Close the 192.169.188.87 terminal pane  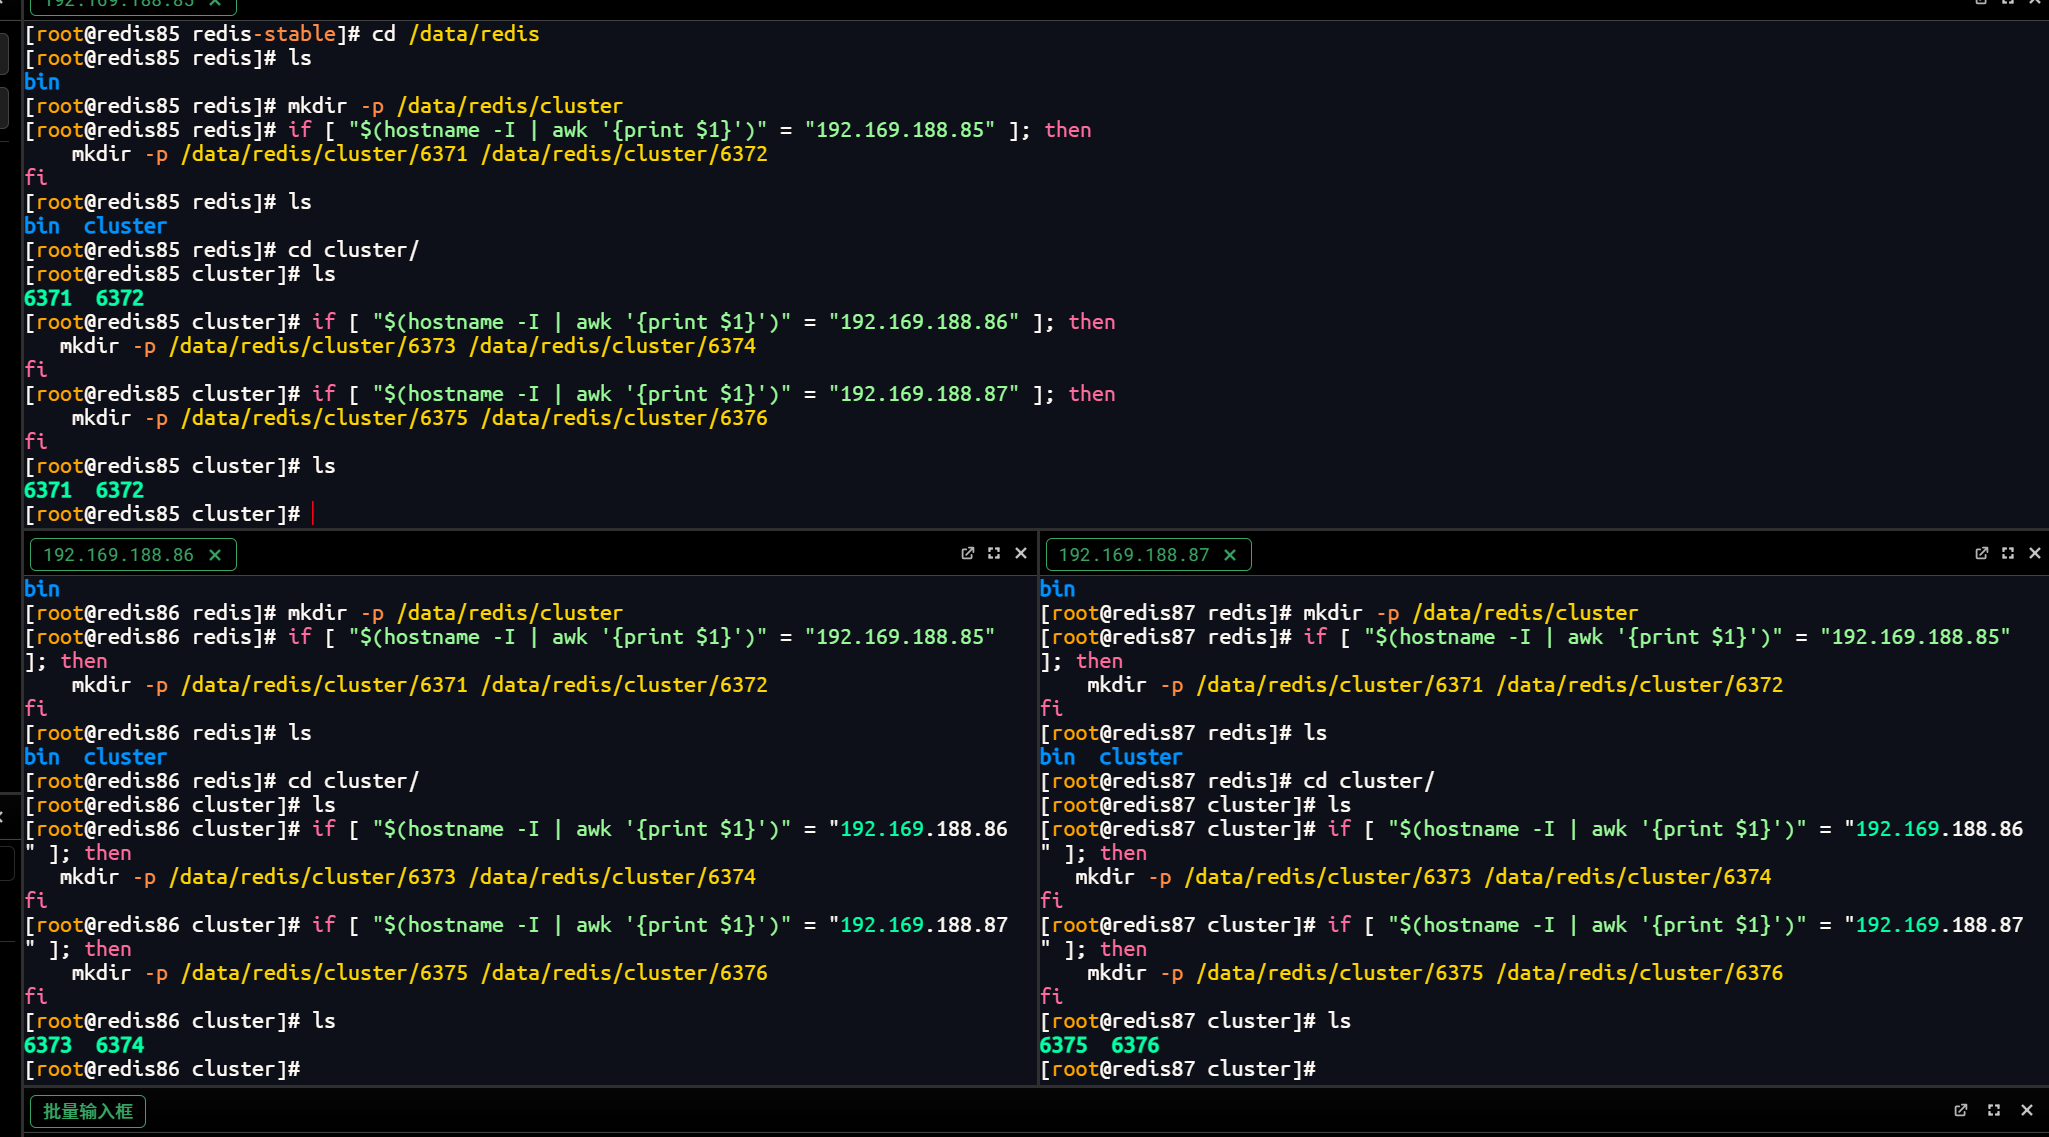(2035, 553)
